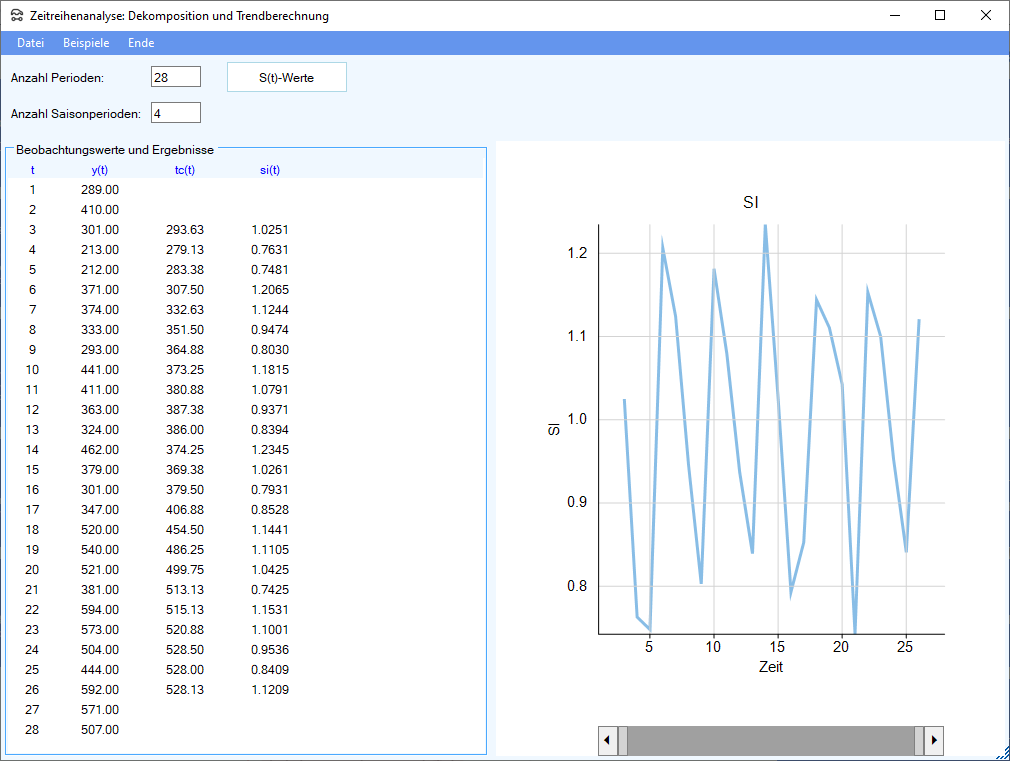The image size is (1010, 761).
Task: Click the app icon in title bar
Action: [17, 16]
